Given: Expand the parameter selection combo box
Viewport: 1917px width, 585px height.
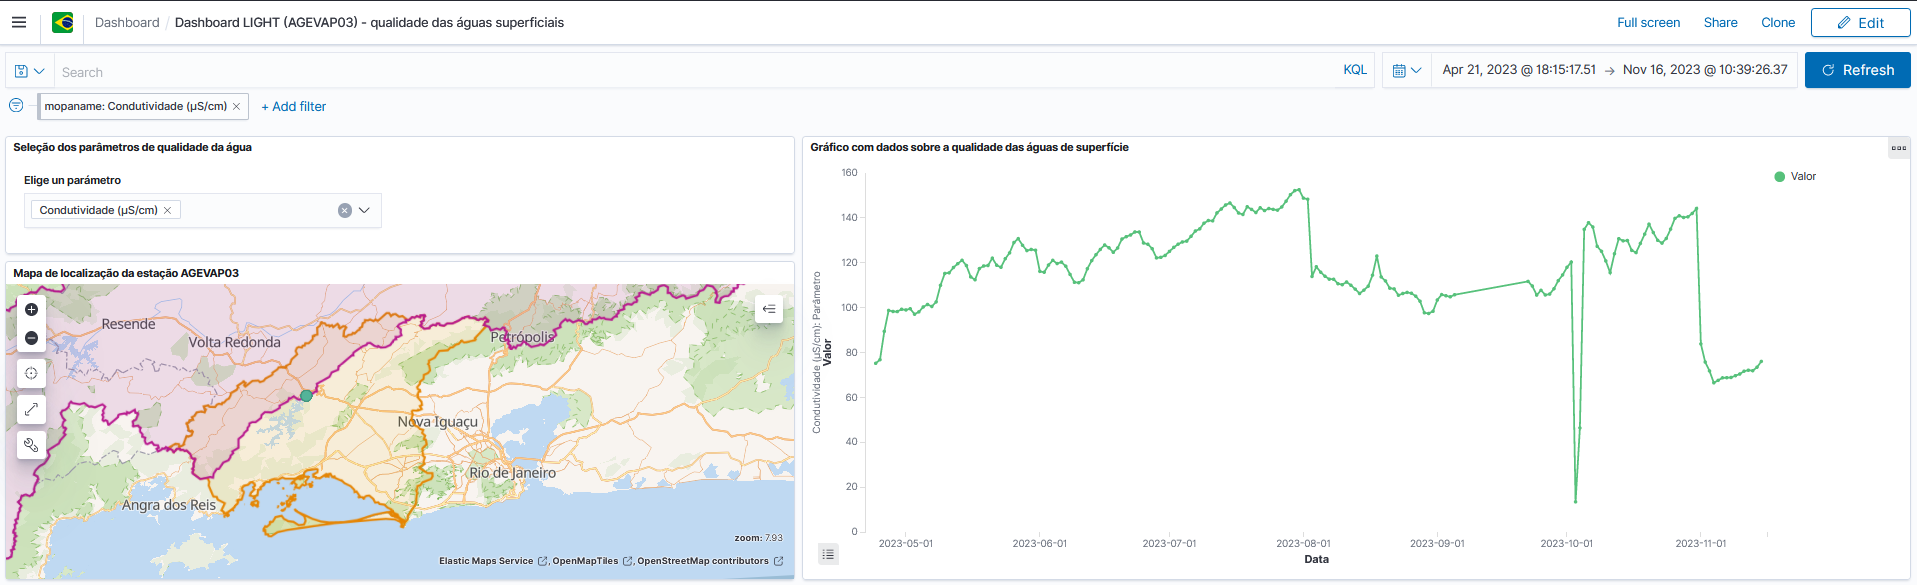Looking at the screenshot, I should [x=364, y=210].
